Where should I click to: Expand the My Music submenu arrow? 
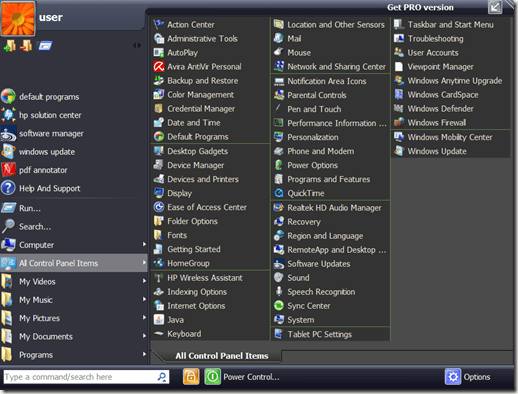coord(144,299)
